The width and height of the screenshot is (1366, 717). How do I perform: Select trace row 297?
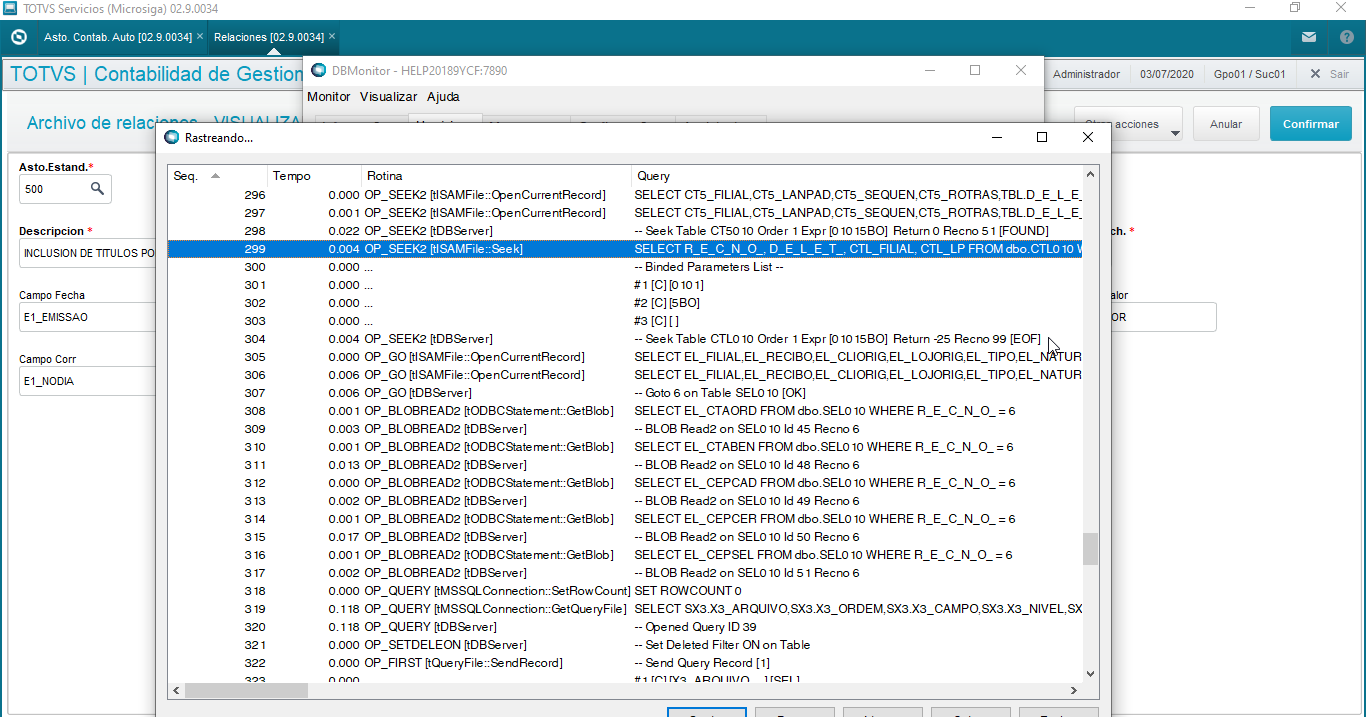[625, 213]
